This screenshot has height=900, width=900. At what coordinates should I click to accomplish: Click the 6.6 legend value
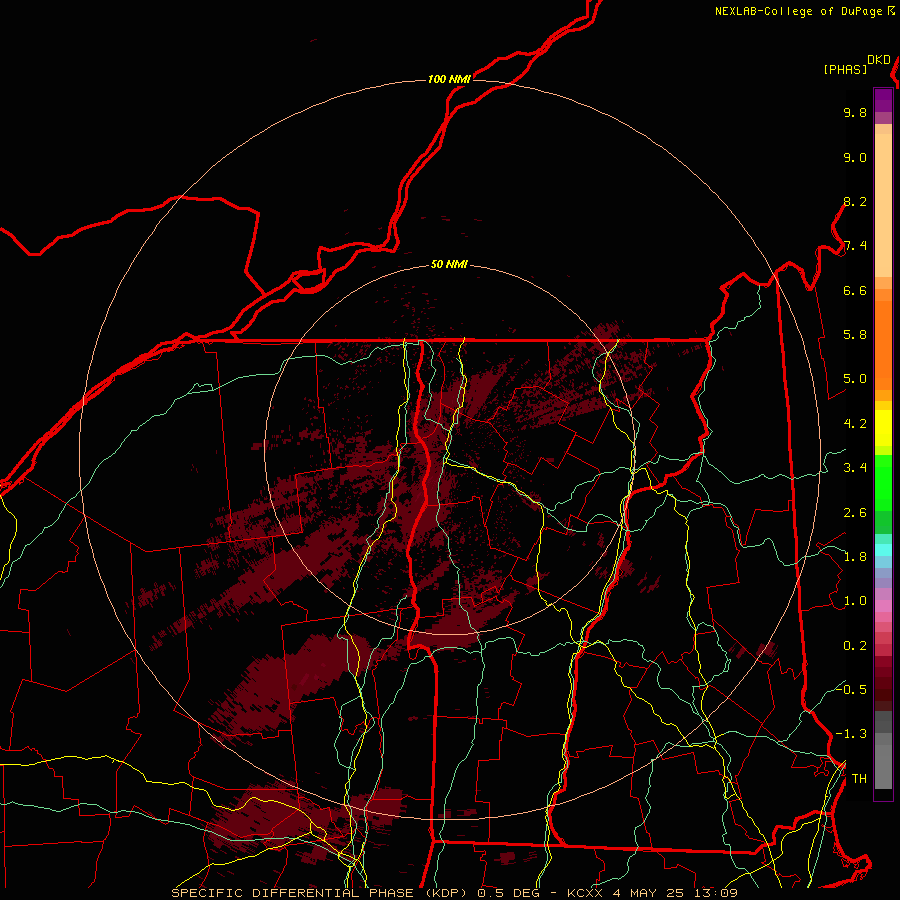click(x=855, y=290)
